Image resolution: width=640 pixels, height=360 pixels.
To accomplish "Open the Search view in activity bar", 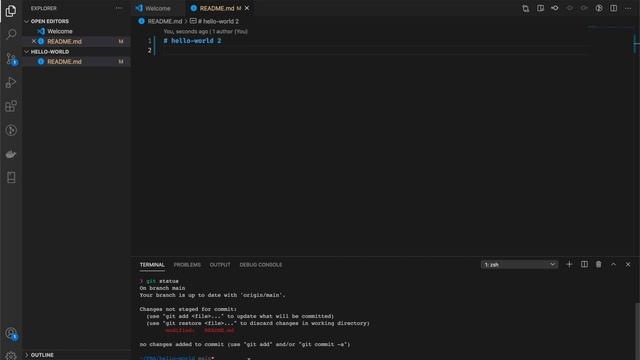I will tap(11, 34).
